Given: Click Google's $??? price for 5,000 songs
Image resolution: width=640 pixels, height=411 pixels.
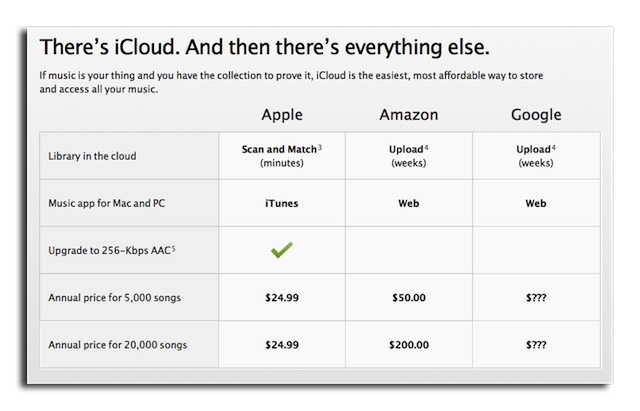Looking at the screenshot, I should click(x=535, y=298).
